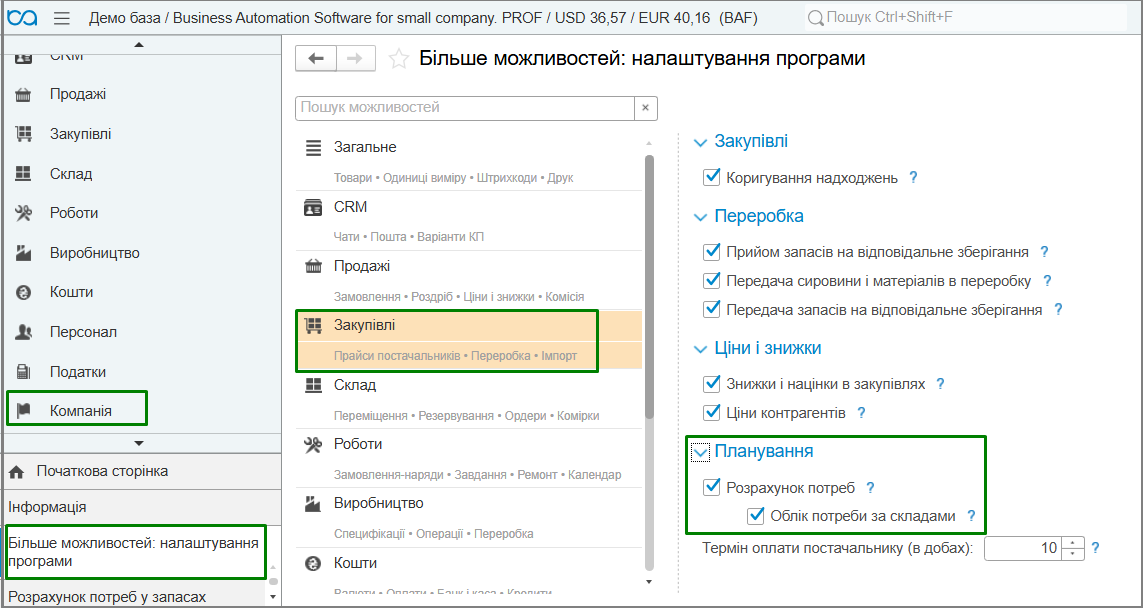Go back with the left arrow button
This screenshot has width=1143, height=608.
click(x=316, y=59)
